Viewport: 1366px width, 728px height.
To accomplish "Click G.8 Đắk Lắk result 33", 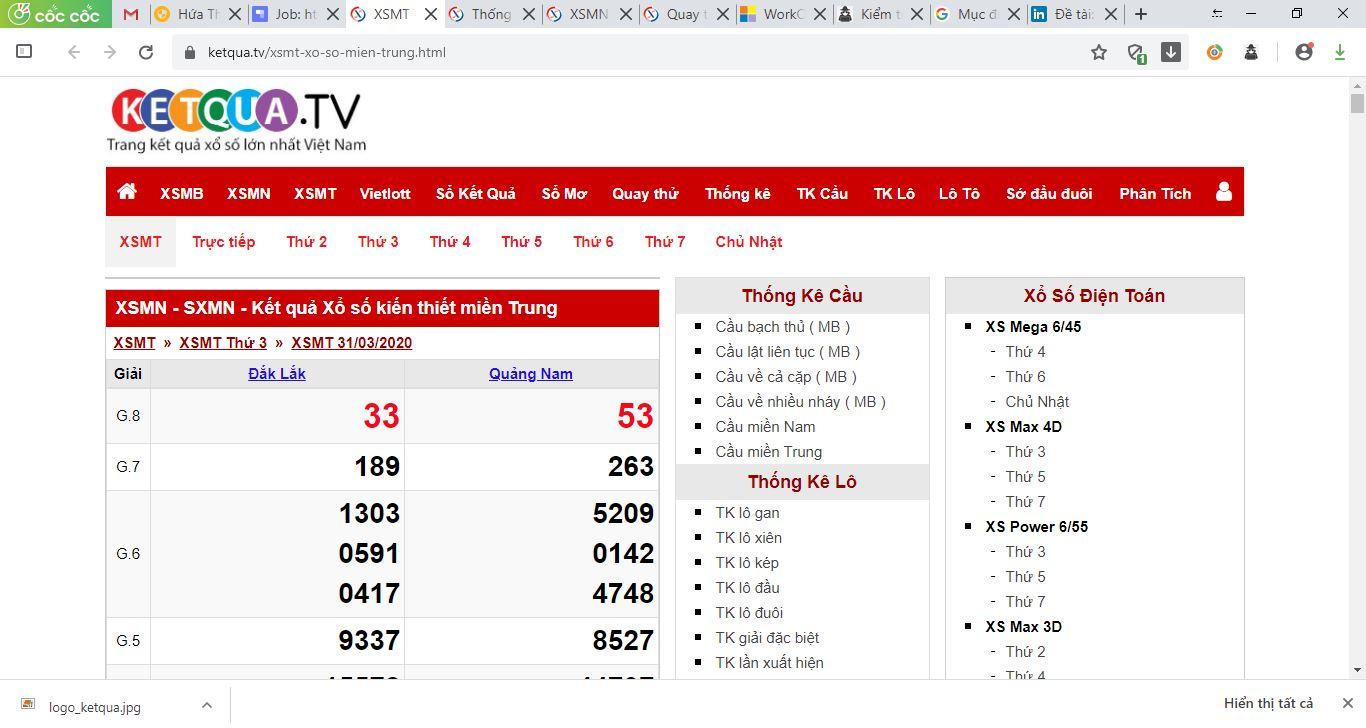I will 381,416.
